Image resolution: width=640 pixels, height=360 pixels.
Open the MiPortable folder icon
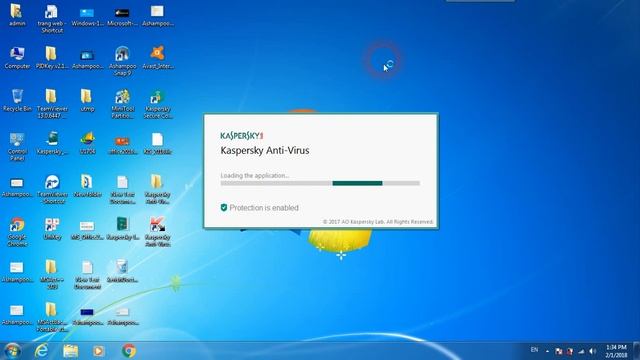coord(51,317)
